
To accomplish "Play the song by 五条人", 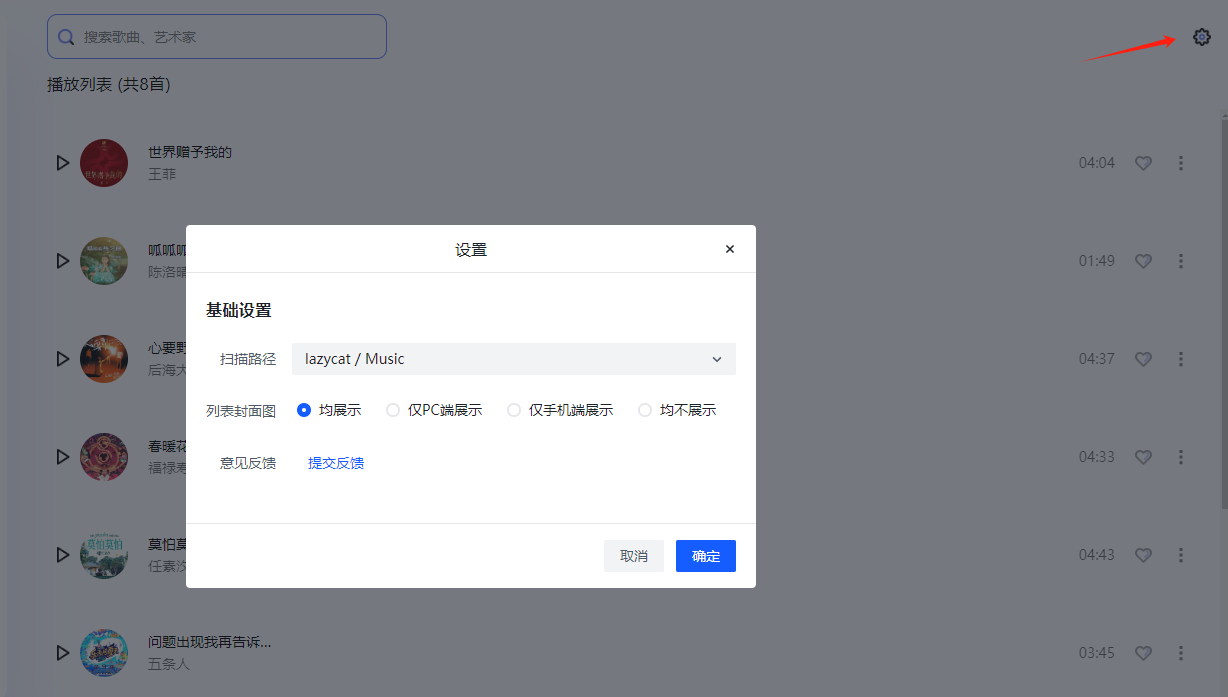I will tap(62, 652).
